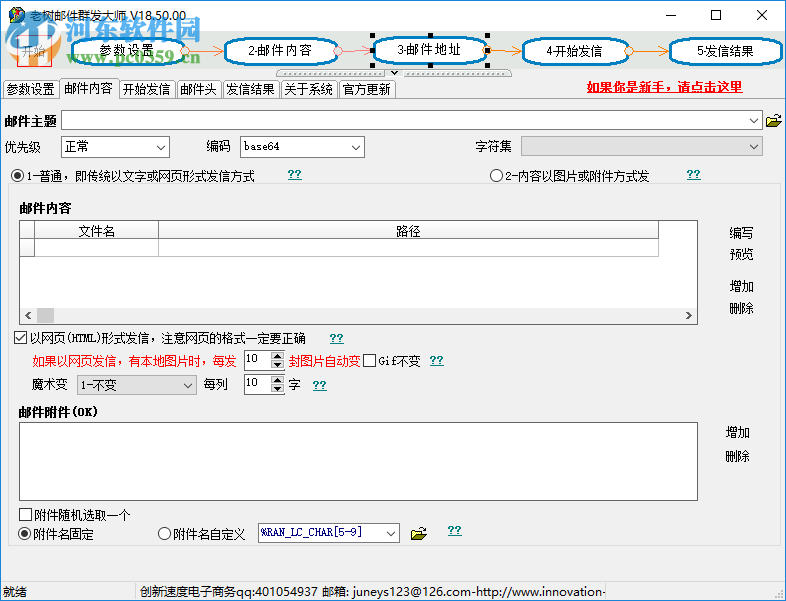Click 预览 to preview mail content
Screen dimensions: 786x601
pos(741,255)
